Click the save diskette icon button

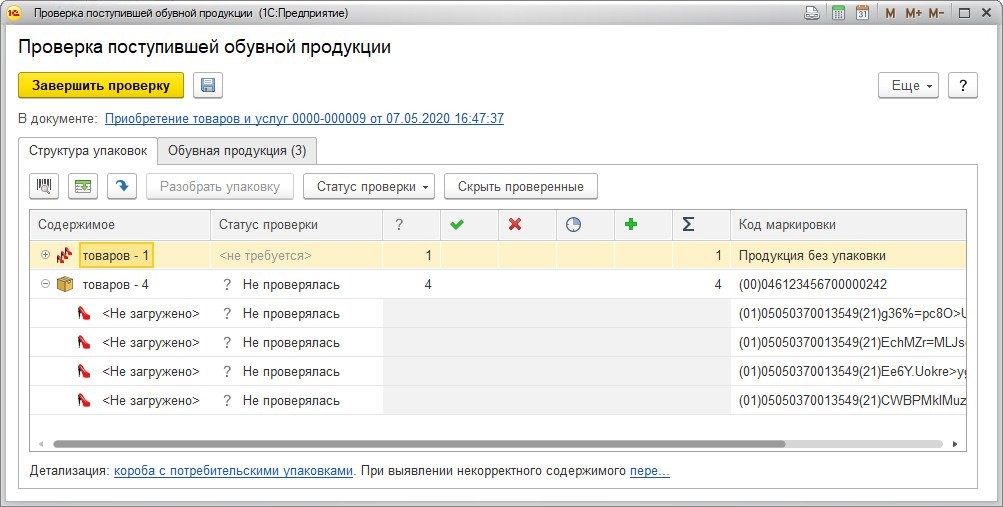coord(208,86)
